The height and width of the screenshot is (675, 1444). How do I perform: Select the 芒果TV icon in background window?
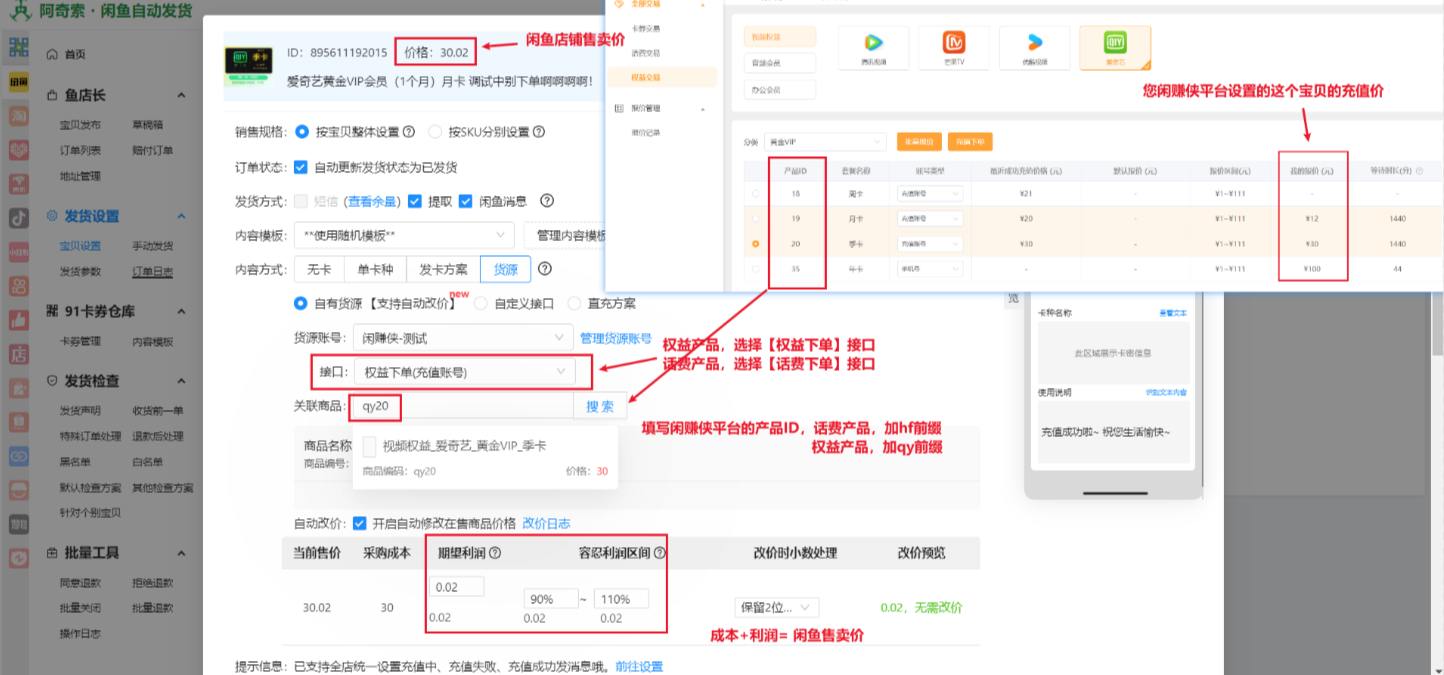(954, 48)
